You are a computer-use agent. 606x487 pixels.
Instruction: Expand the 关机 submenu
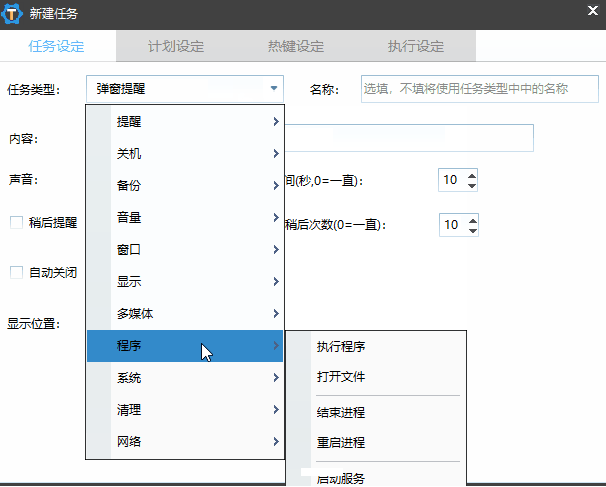(185, 154)
